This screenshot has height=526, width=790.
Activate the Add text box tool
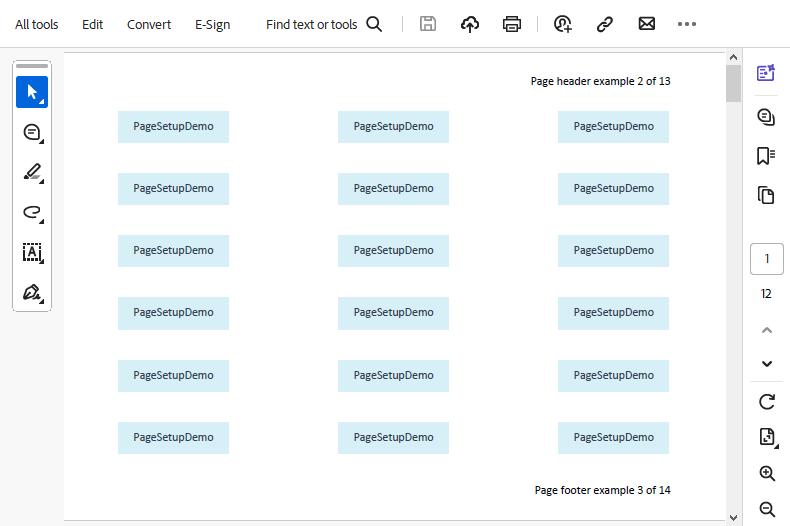32,252
